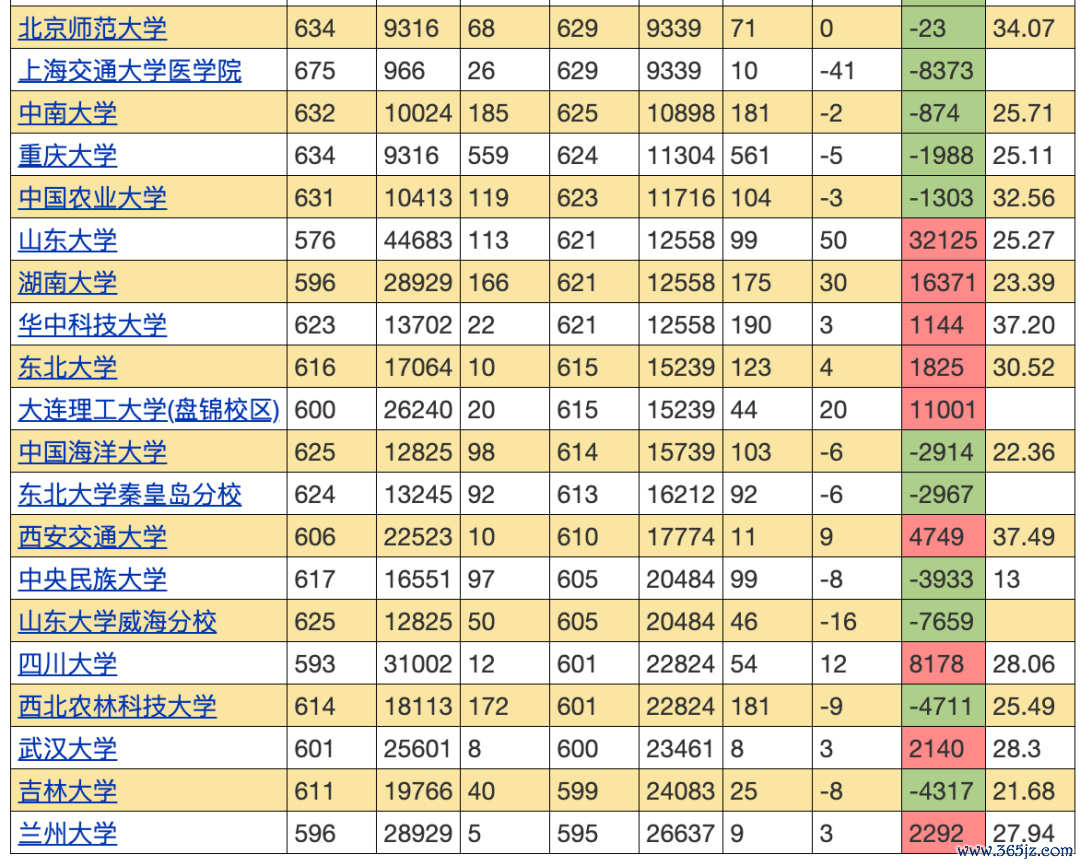Viewport: 1080px width, 866px height.
Task: Follow the 西安交通大学 link
Action: tap(92, 537)
